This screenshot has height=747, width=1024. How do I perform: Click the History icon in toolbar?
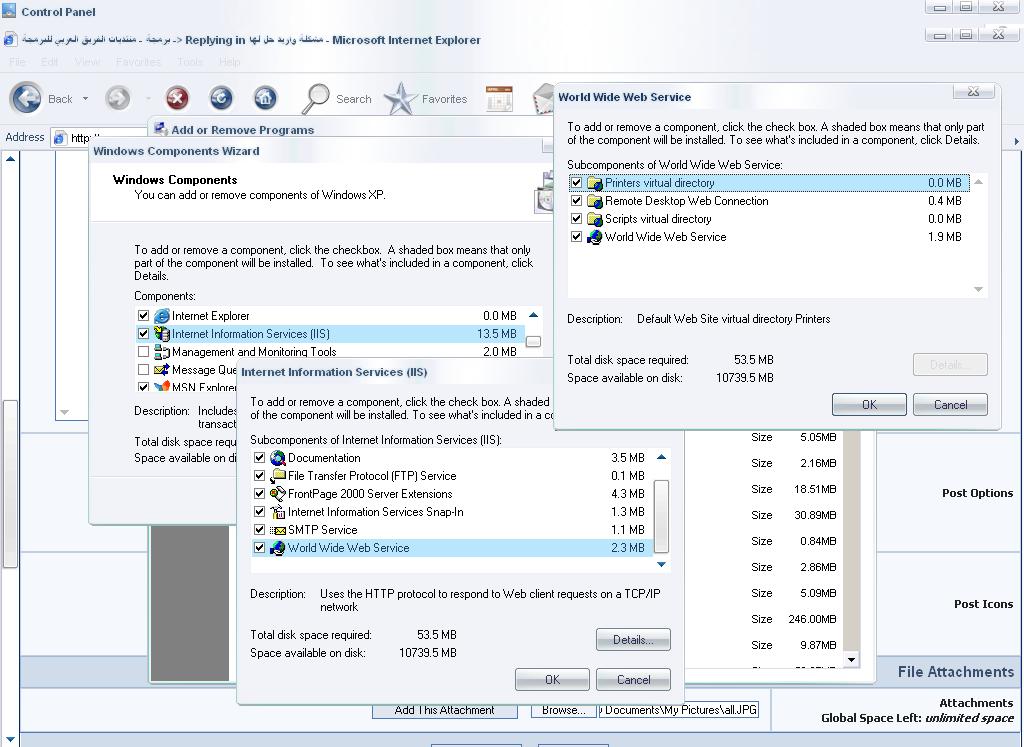pyautogui.click(x=499, y=99)
